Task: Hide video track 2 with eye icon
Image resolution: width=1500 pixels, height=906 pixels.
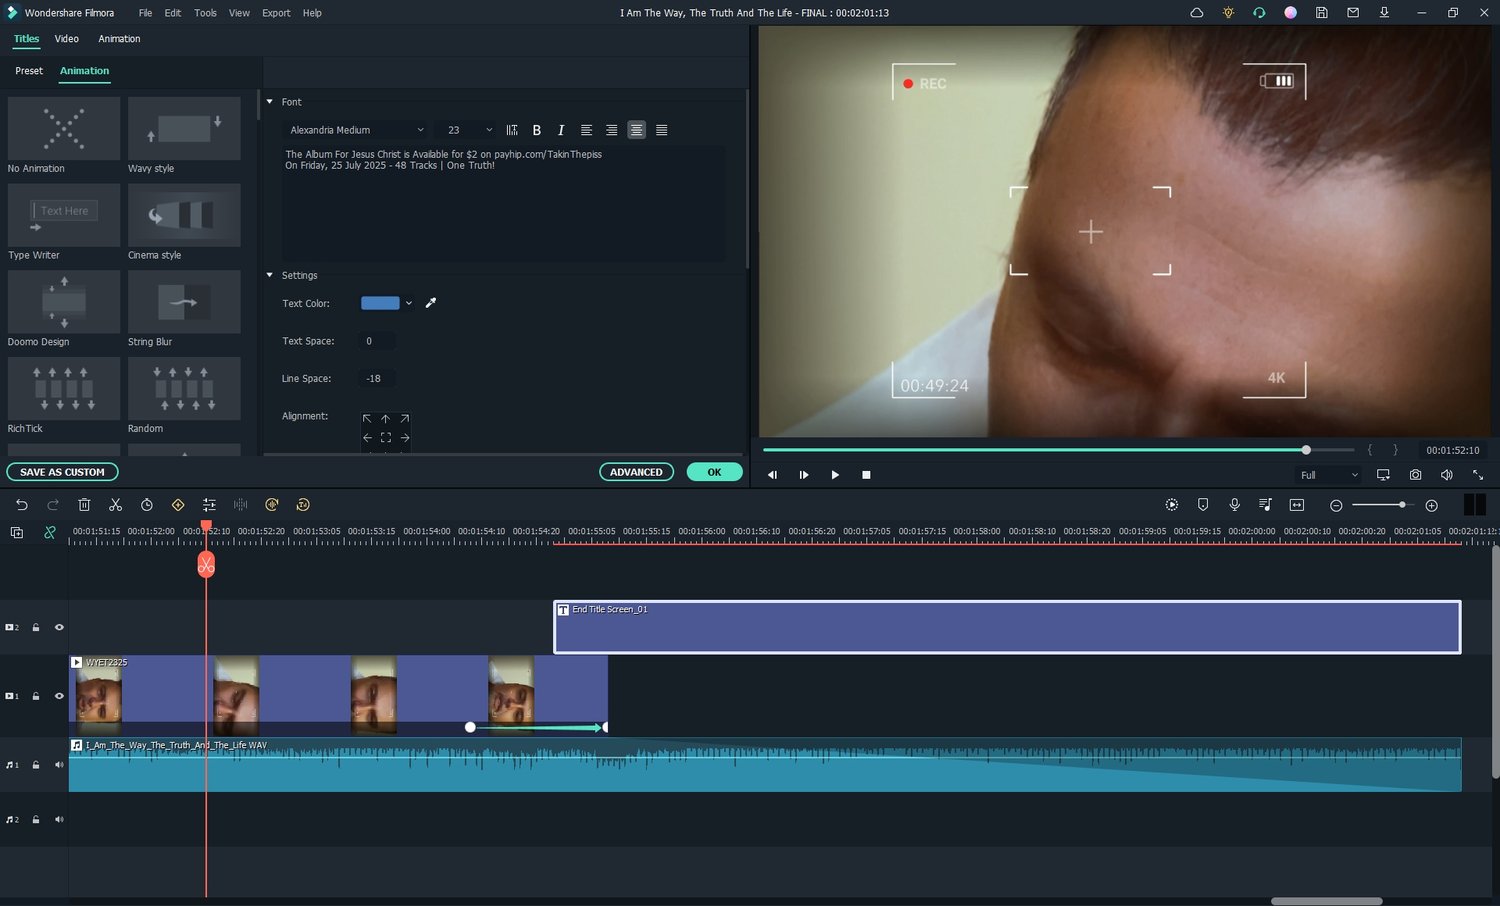Action: 59,627
